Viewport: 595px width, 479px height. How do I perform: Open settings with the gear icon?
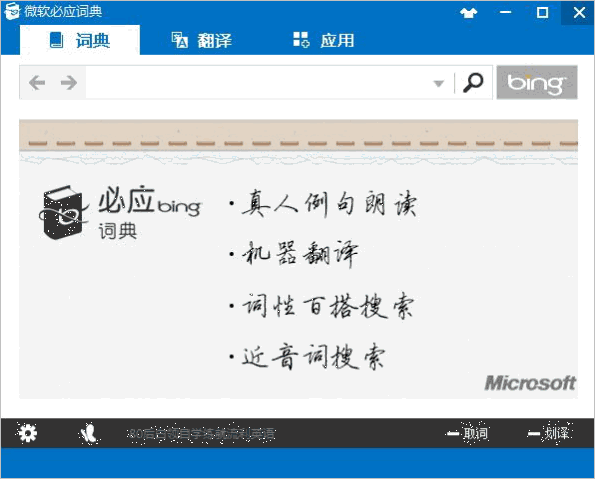(27, 433)
